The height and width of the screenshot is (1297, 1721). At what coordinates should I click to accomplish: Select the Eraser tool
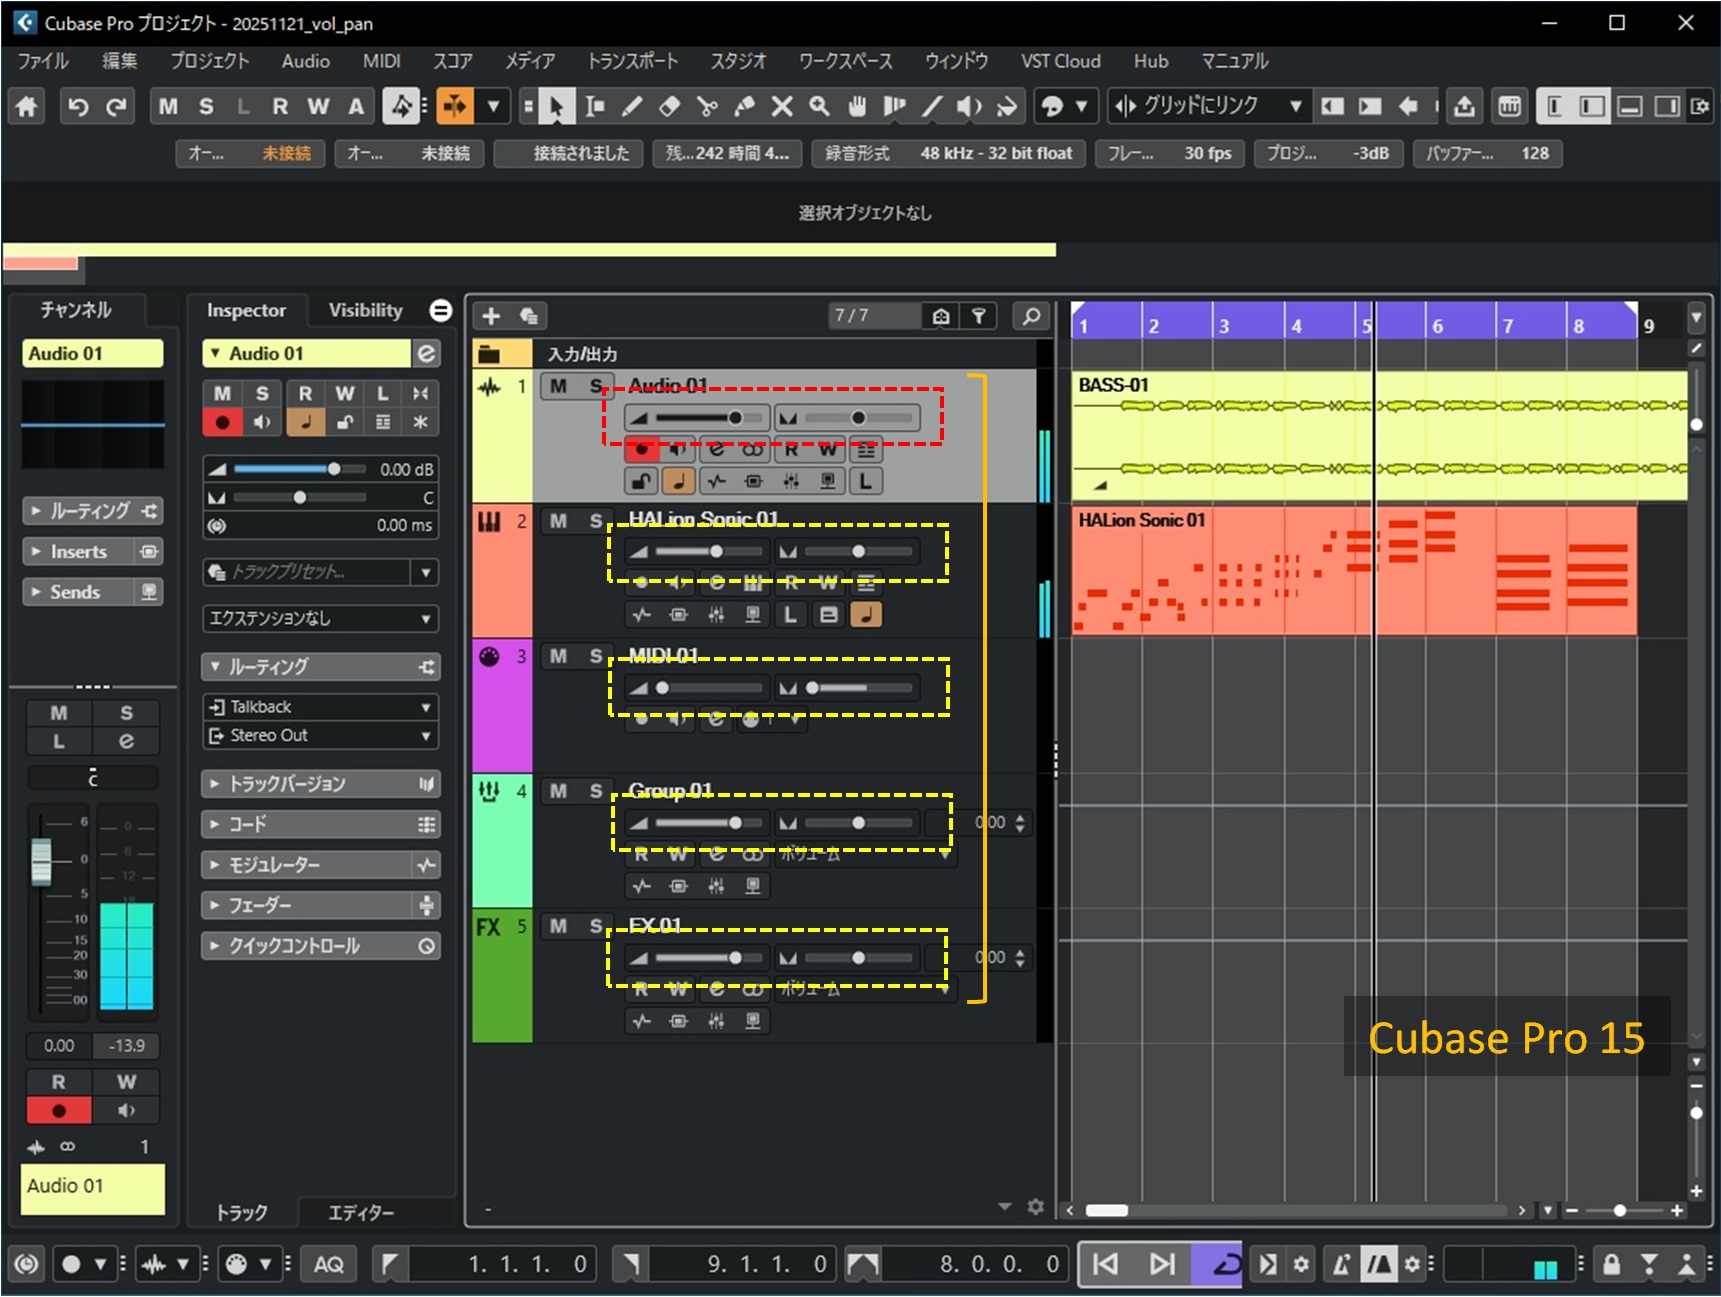669,106
